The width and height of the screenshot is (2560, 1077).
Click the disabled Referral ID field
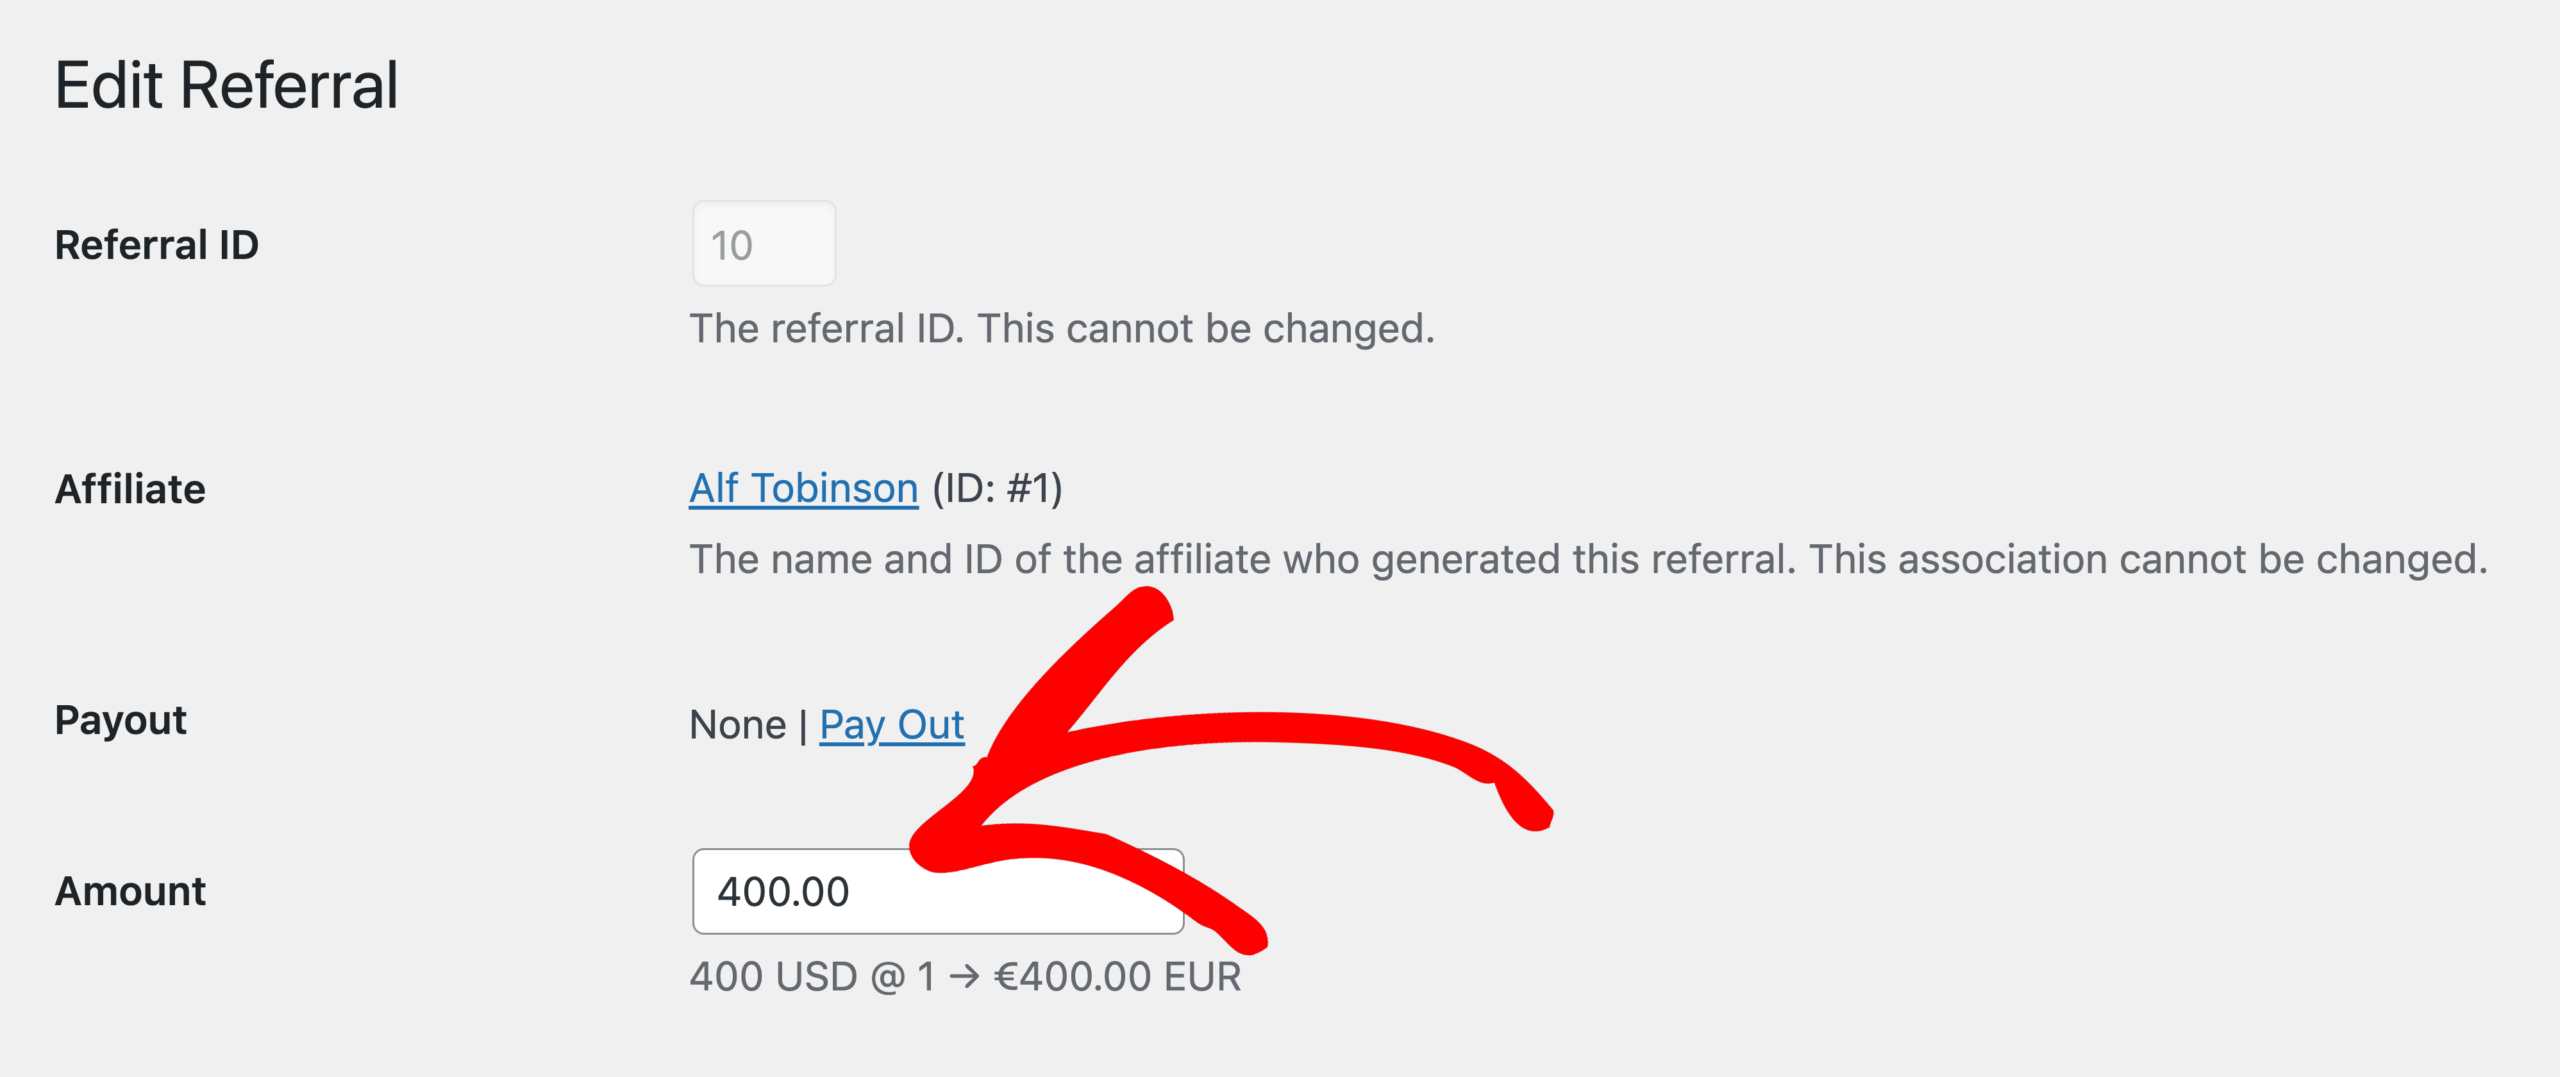point(764,245)
